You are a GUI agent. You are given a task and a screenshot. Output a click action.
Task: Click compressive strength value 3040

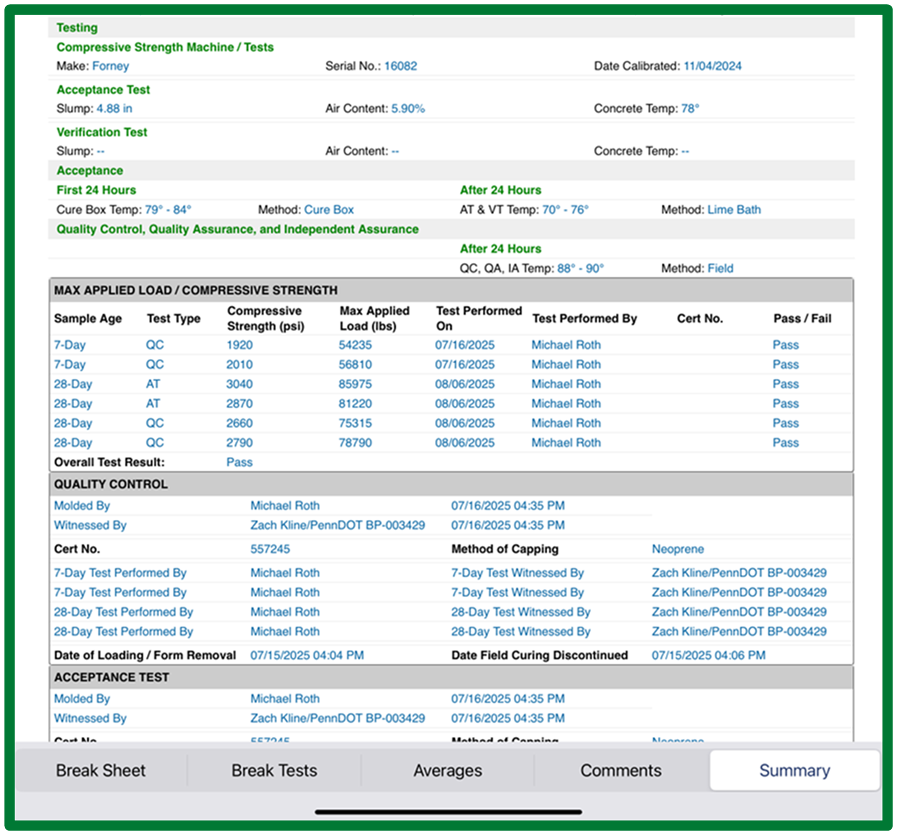point(239,384)
